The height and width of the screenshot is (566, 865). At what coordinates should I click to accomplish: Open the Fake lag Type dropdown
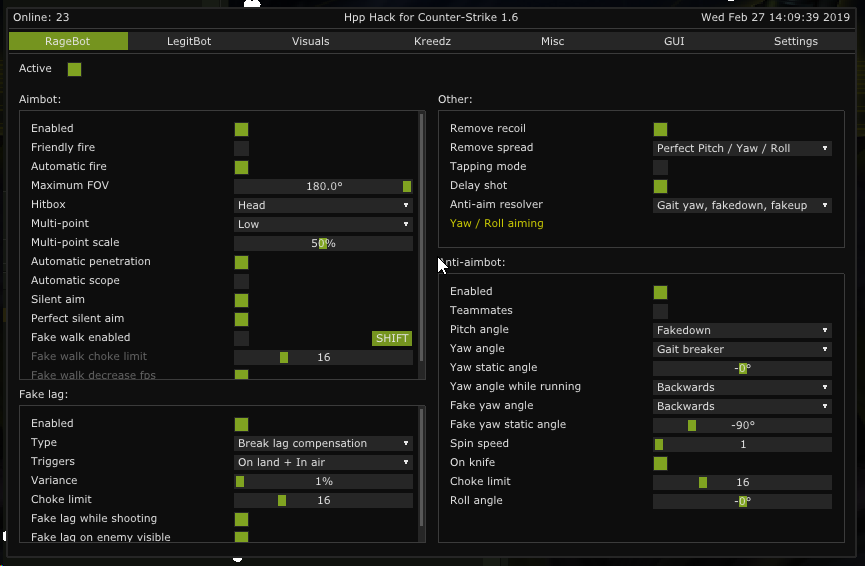pyautogui.click(x=323, y=443)
